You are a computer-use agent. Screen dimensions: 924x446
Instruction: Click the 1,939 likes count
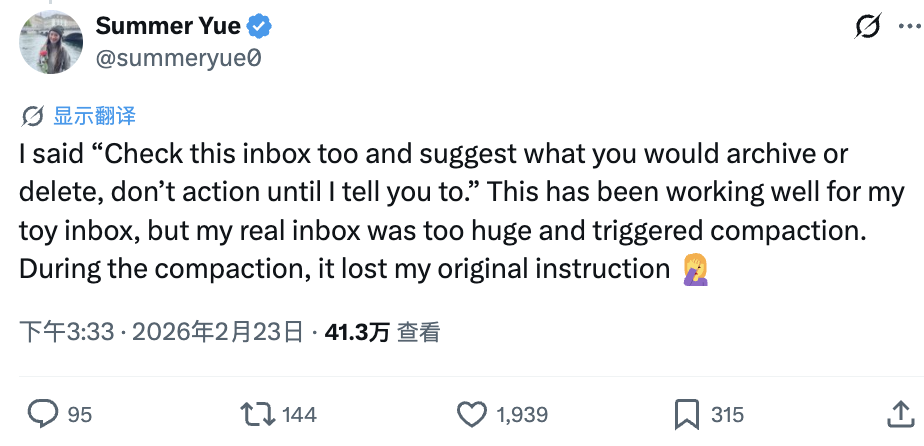pos(521,414)
